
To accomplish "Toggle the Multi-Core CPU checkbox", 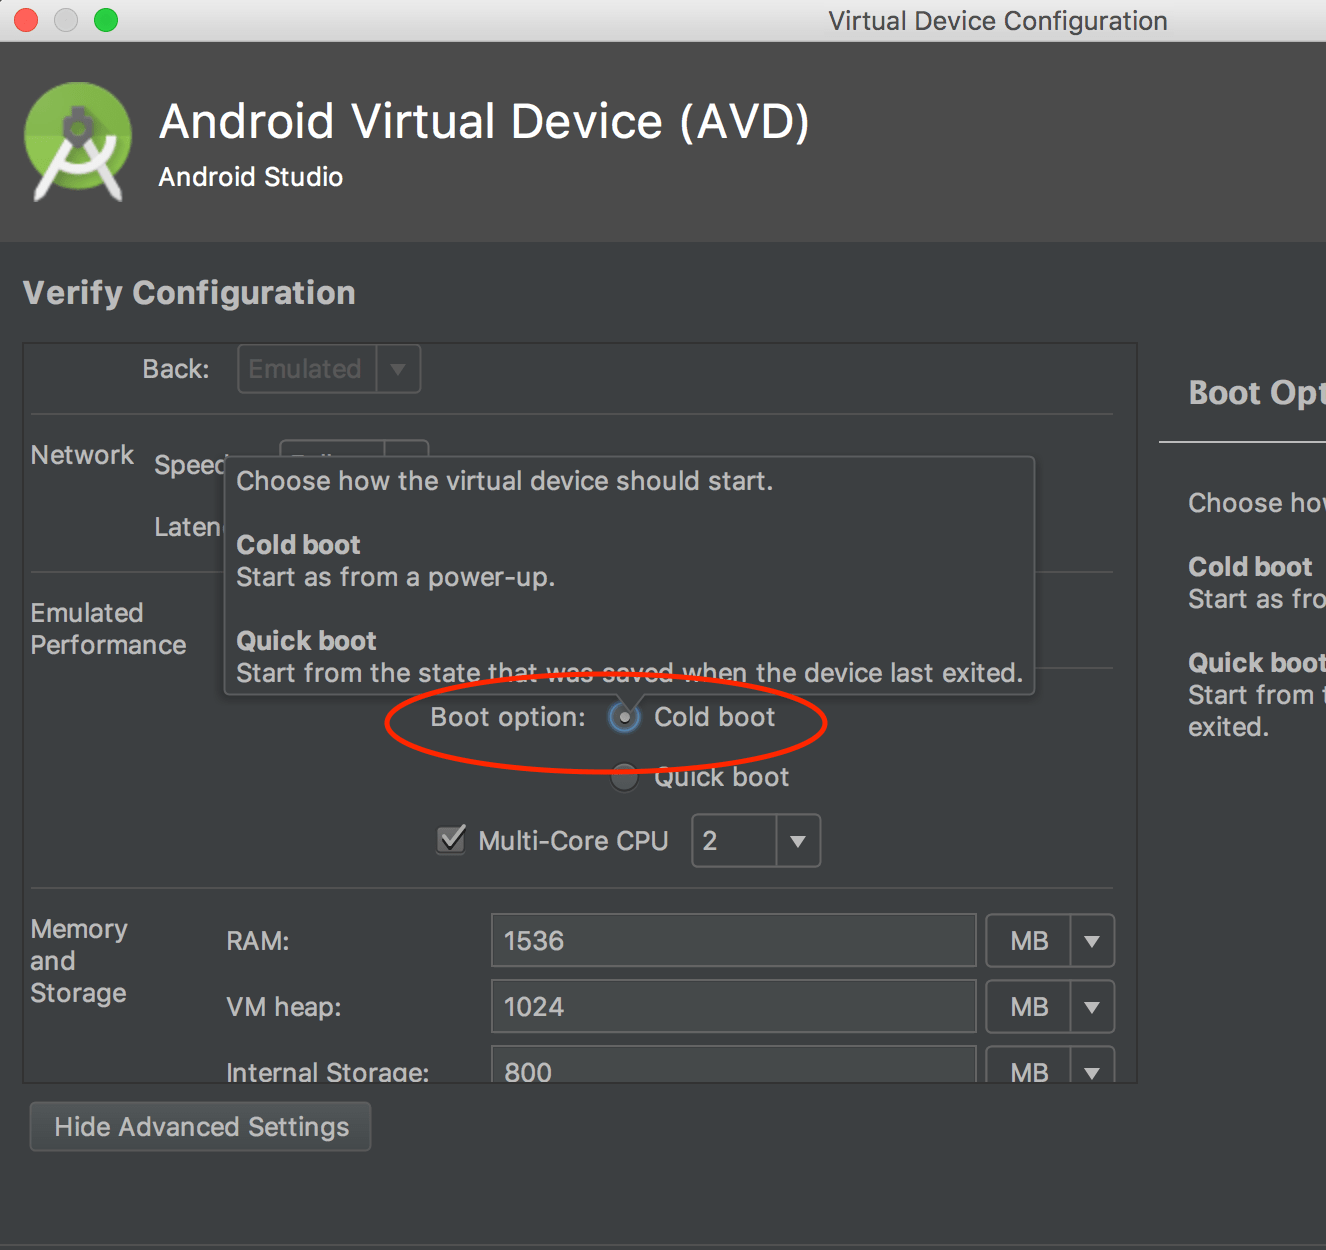I will pos(452,839).
